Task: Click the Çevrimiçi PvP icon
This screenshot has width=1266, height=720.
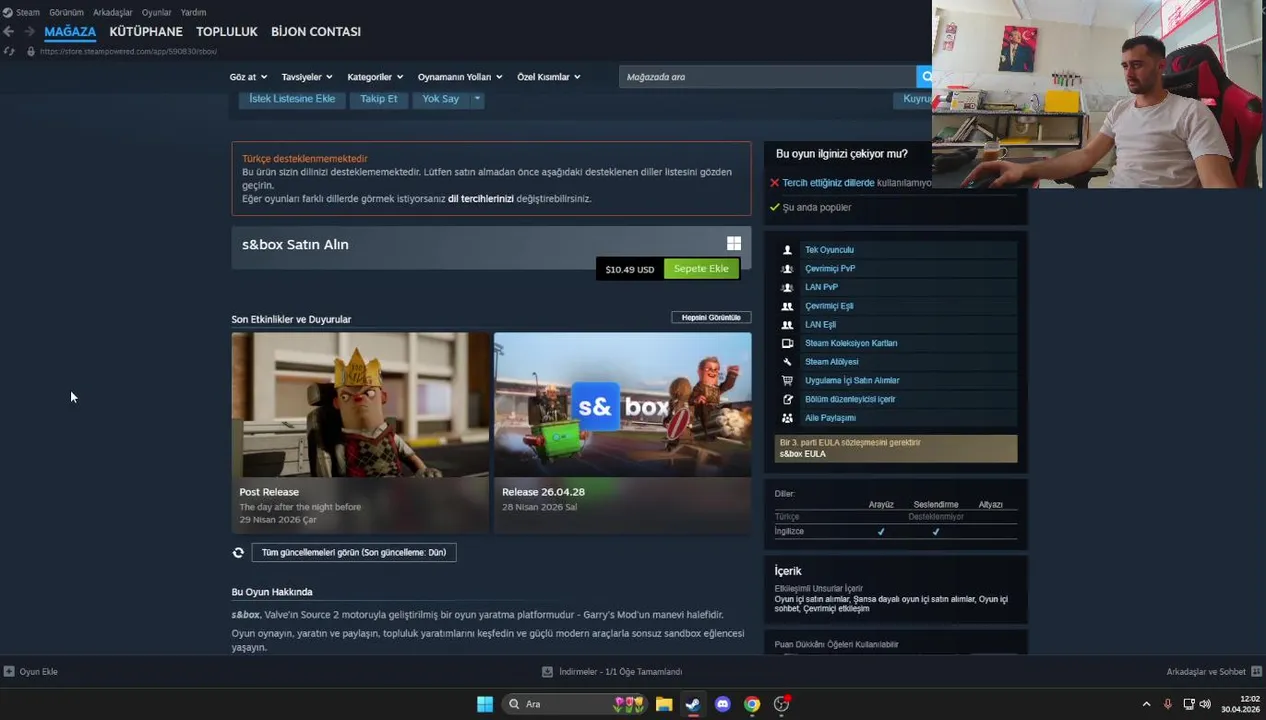Action: point(788,269)
